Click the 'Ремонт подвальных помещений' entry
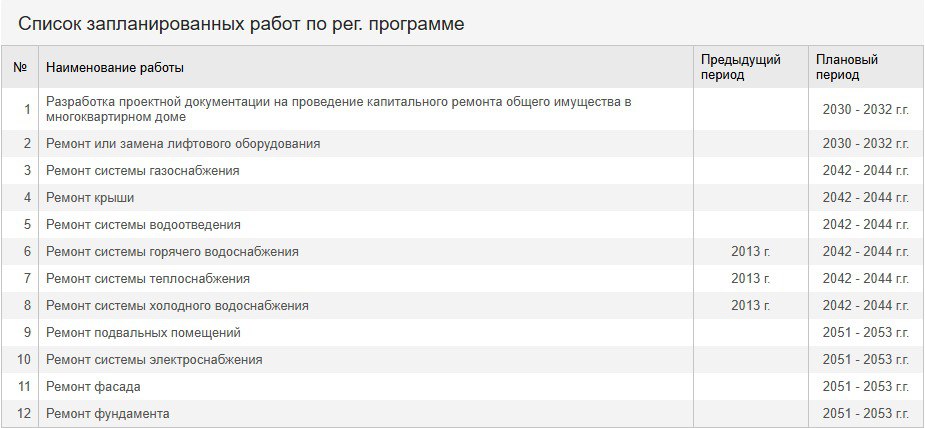 click(x=143, y=333)
